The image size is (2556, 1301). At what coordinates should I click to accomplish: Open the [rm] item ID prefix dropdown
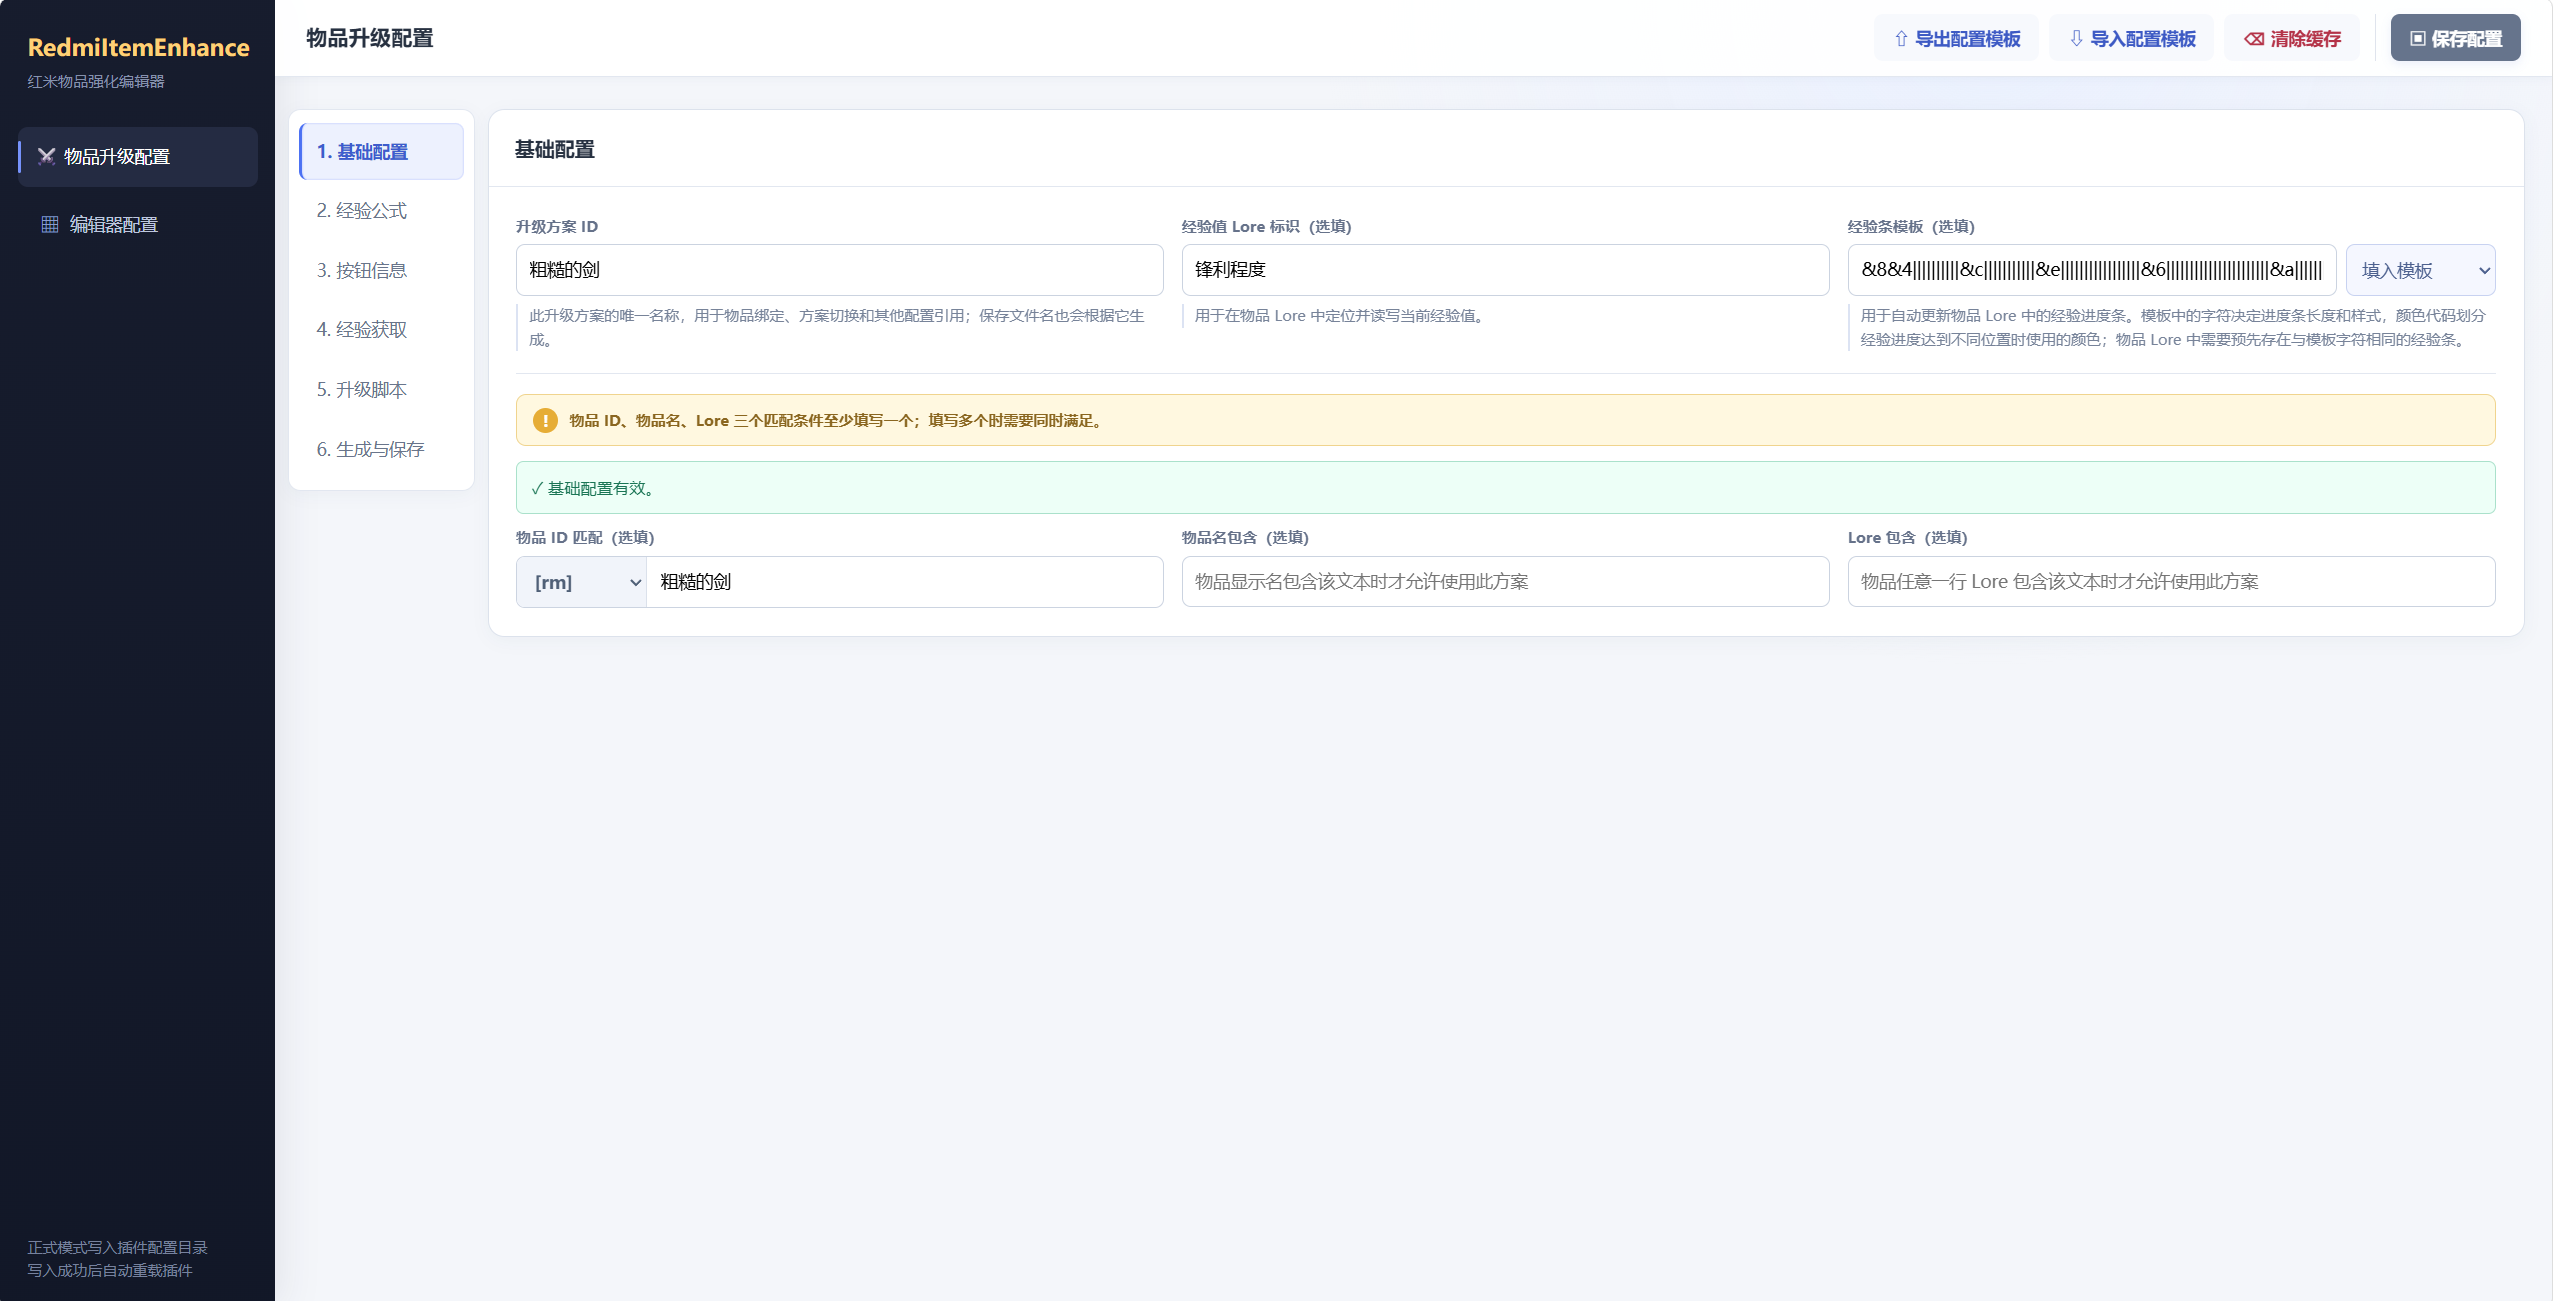pos(582,582)
